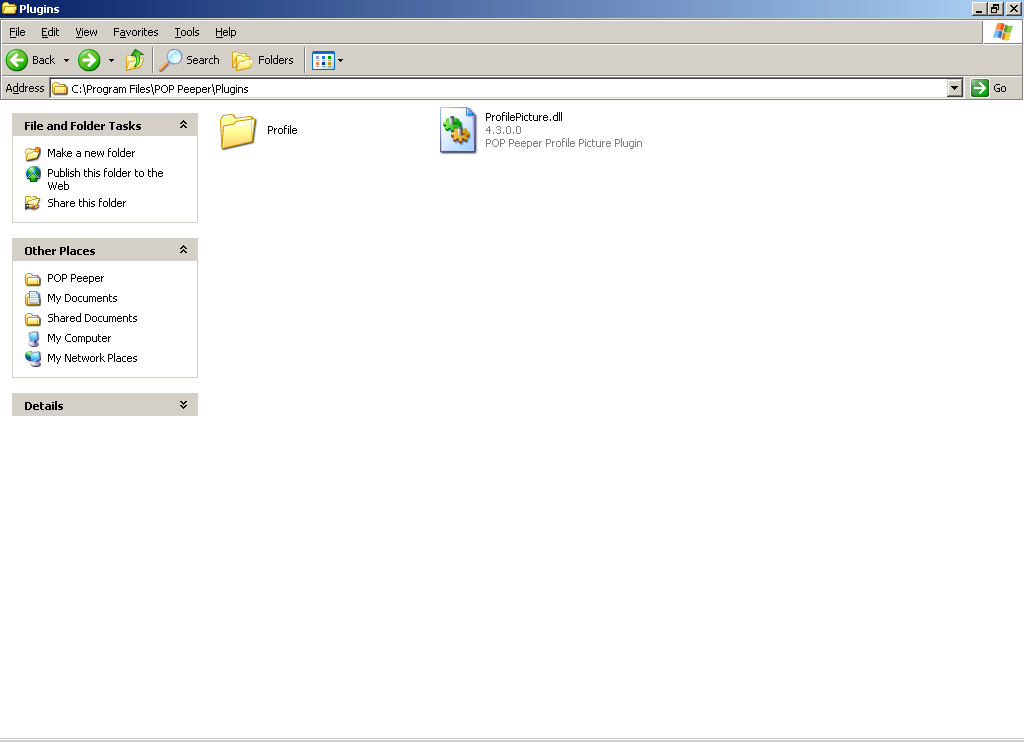Click the POP Peeper folder icon in Other Places
Screen dimensions: 1024x742
33,279
